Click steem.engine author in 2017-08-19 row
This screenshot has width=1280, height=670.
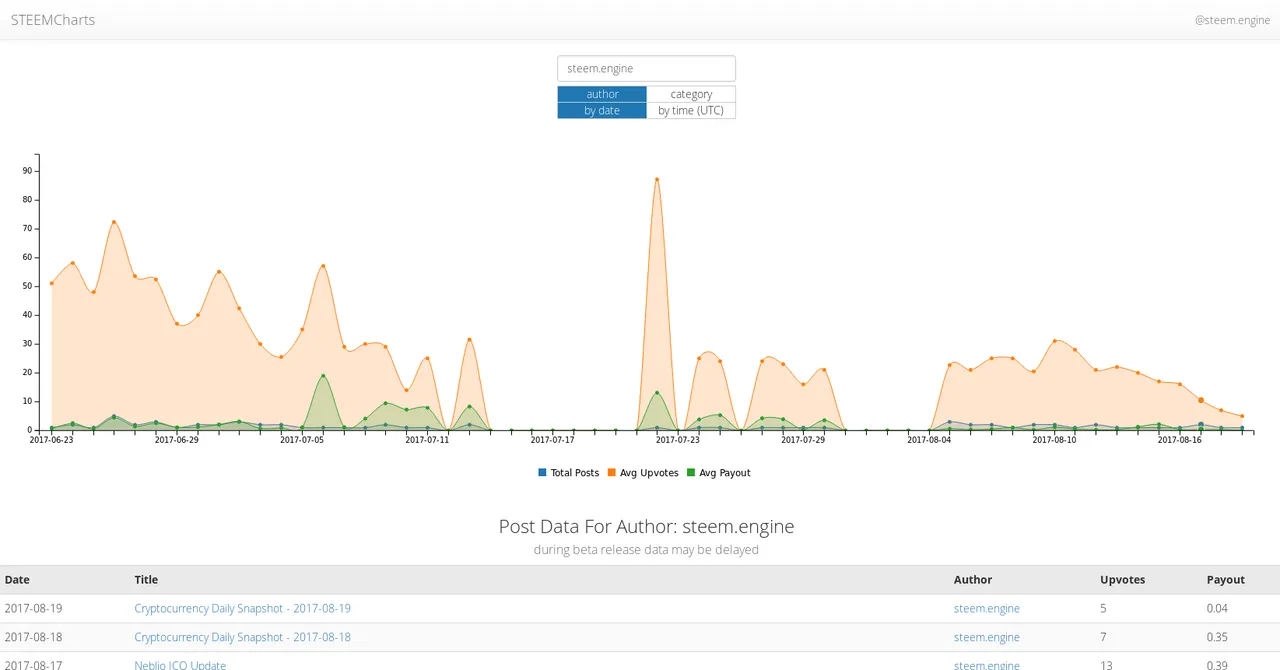pyautogui.click(x=987, y=608)
